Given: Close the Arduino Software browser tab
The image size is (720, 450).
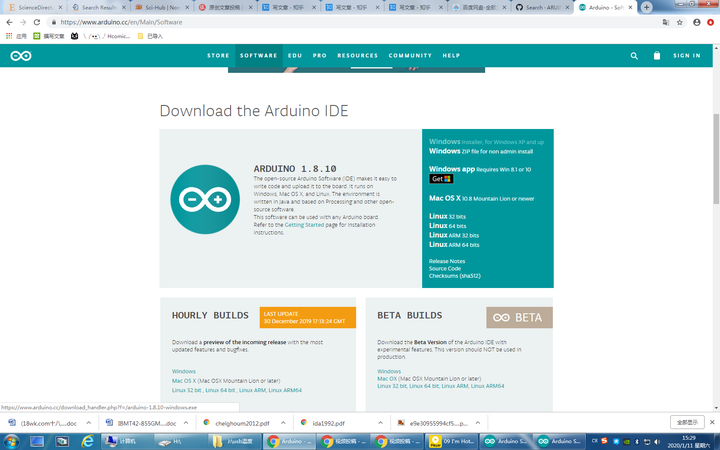Looking at the screenshot, I should [630, 7].
